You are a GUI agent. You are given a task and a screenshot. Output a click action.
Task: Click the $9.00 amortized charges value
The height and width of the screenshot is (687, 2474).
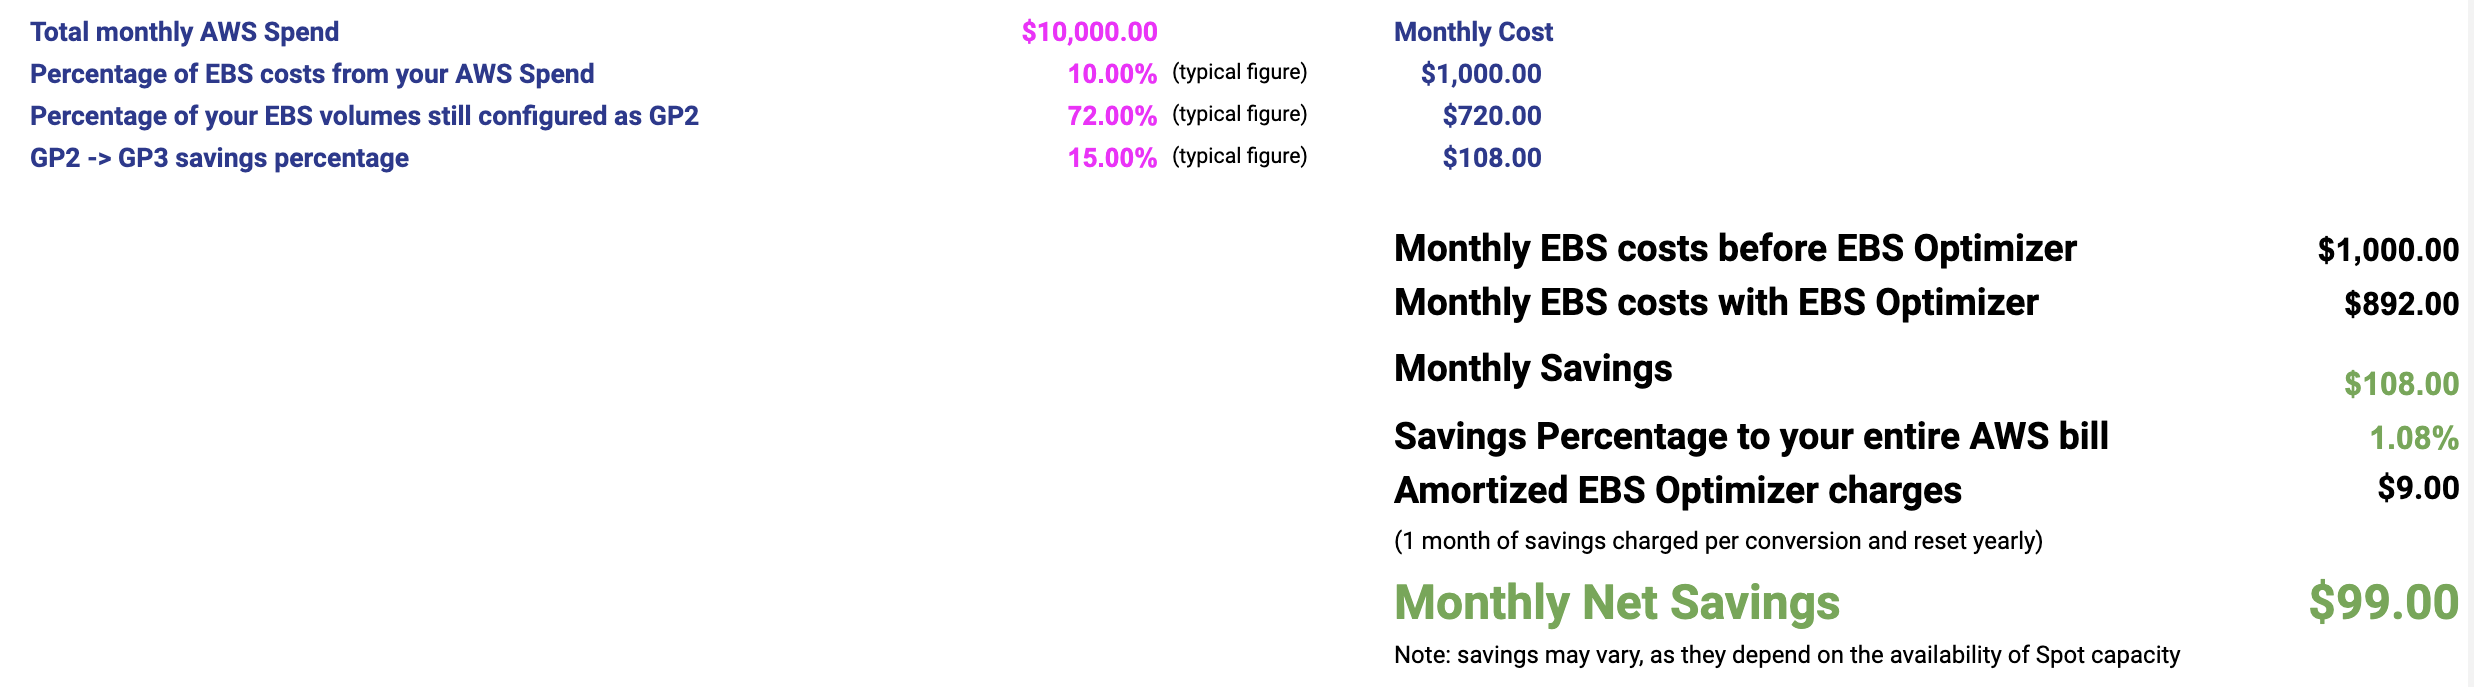[2418, 488]
